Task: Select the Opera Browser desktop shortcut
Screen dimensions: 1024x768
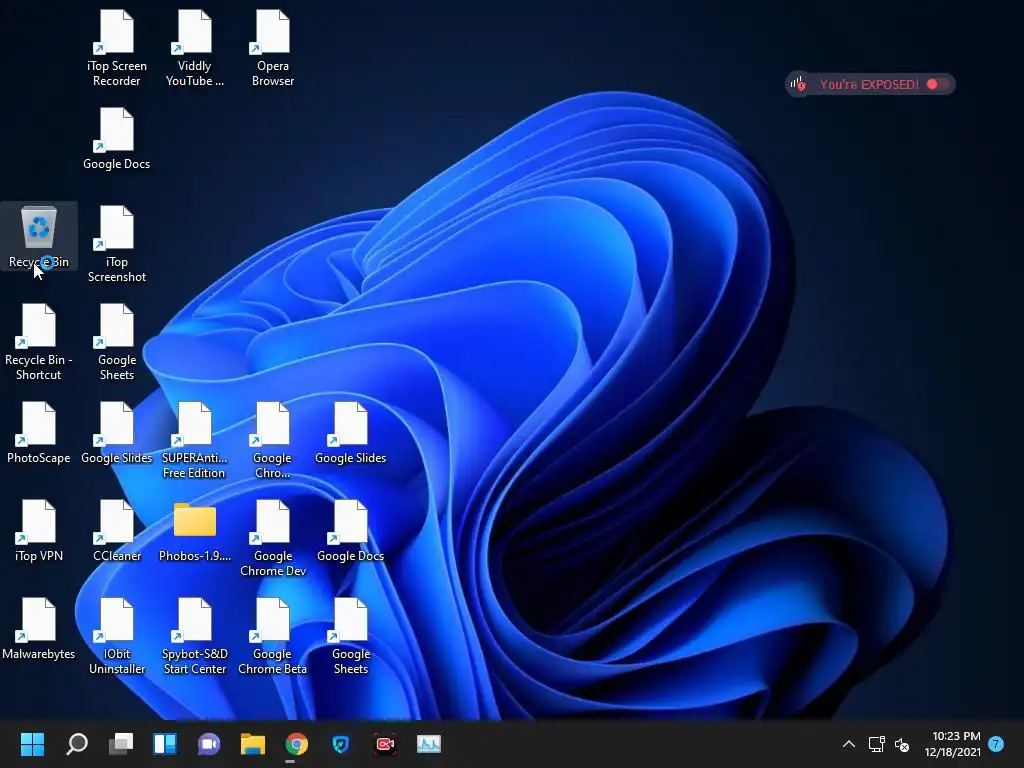Action: (273, 49)
